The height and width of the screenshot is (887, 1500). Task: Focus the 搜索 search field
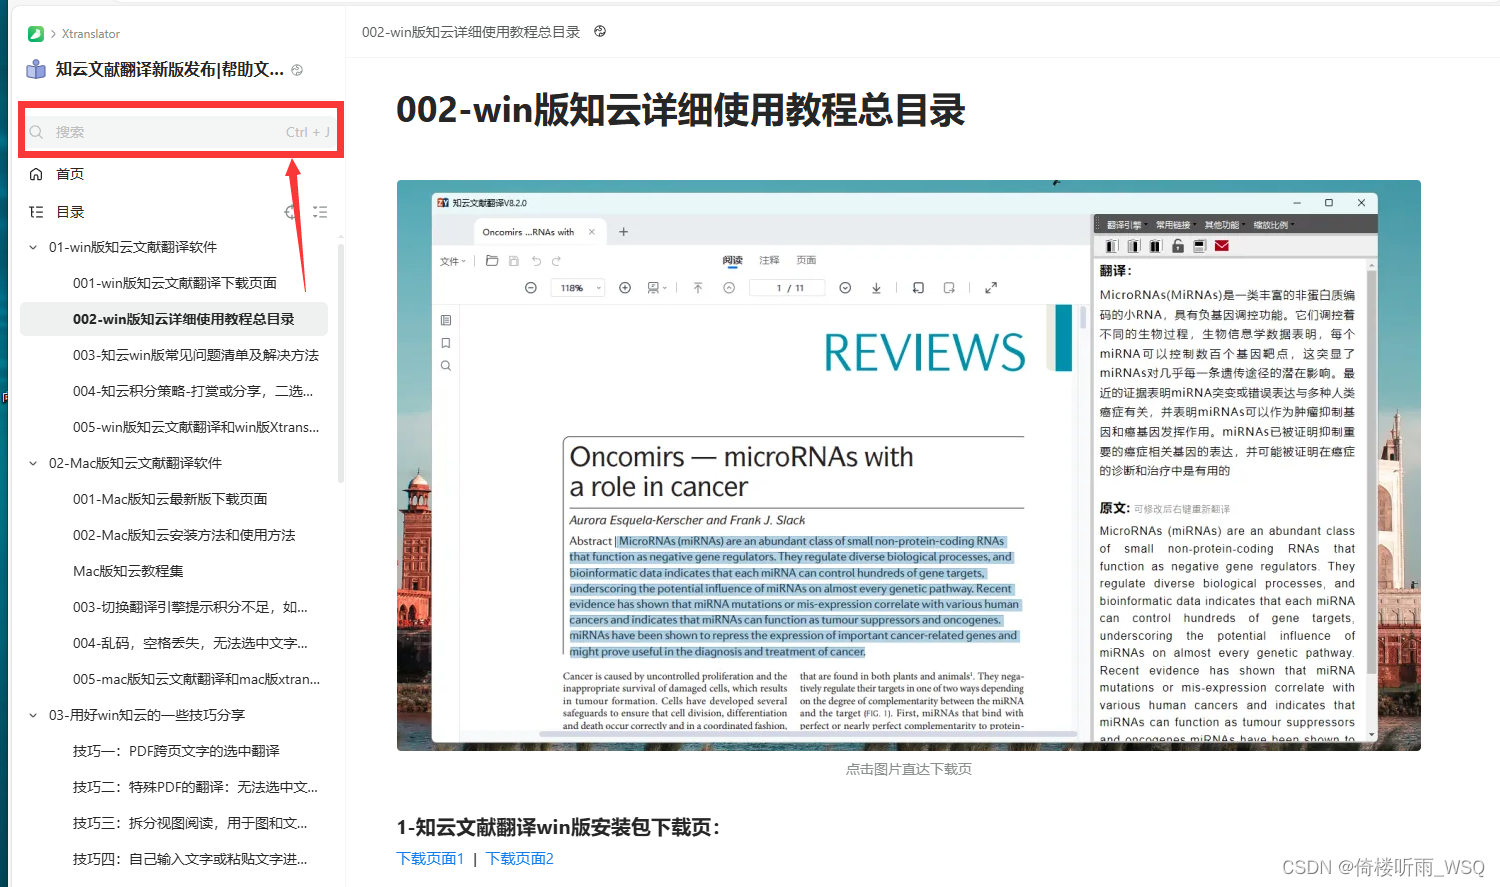[181, 132]
